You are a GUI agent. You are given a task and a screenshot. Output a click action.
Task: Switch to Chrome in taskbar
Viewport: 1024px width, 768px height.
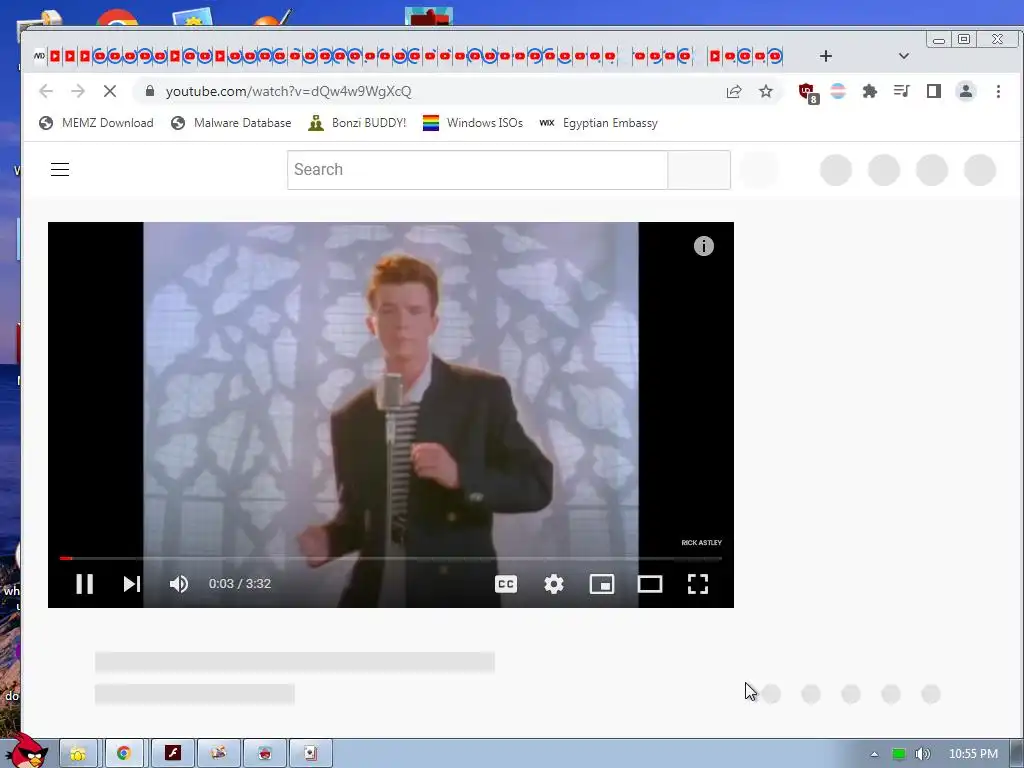click(123, 754)
